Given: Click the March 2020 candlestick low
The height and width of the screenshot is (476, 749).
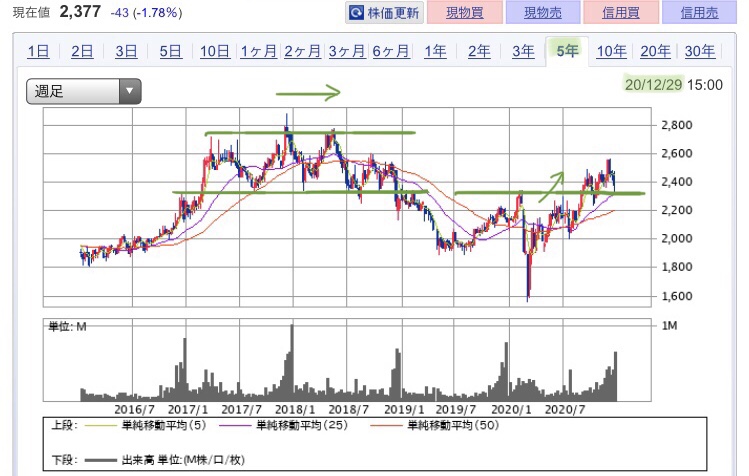Looking at the screenshot, I should click(528, 299).
